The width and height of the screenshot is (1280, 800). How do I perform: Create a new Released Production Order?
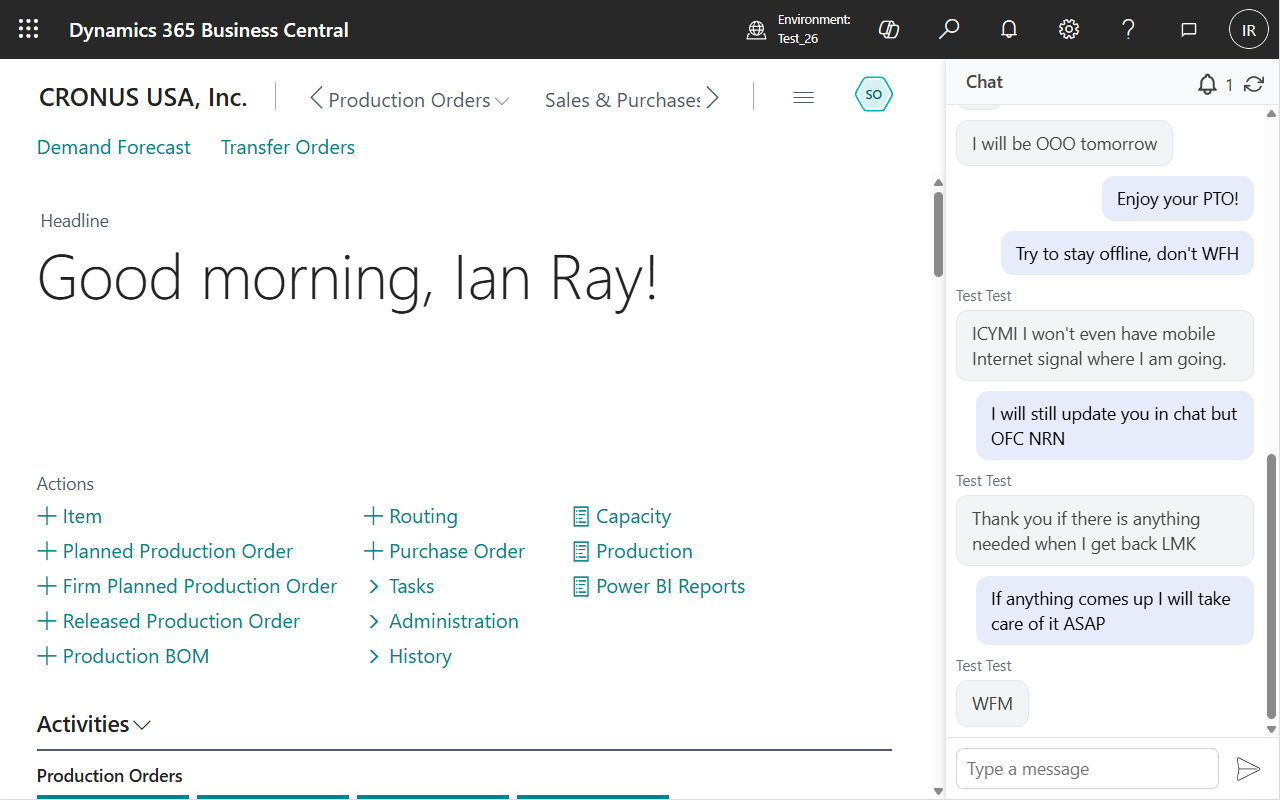coord(180,621)
